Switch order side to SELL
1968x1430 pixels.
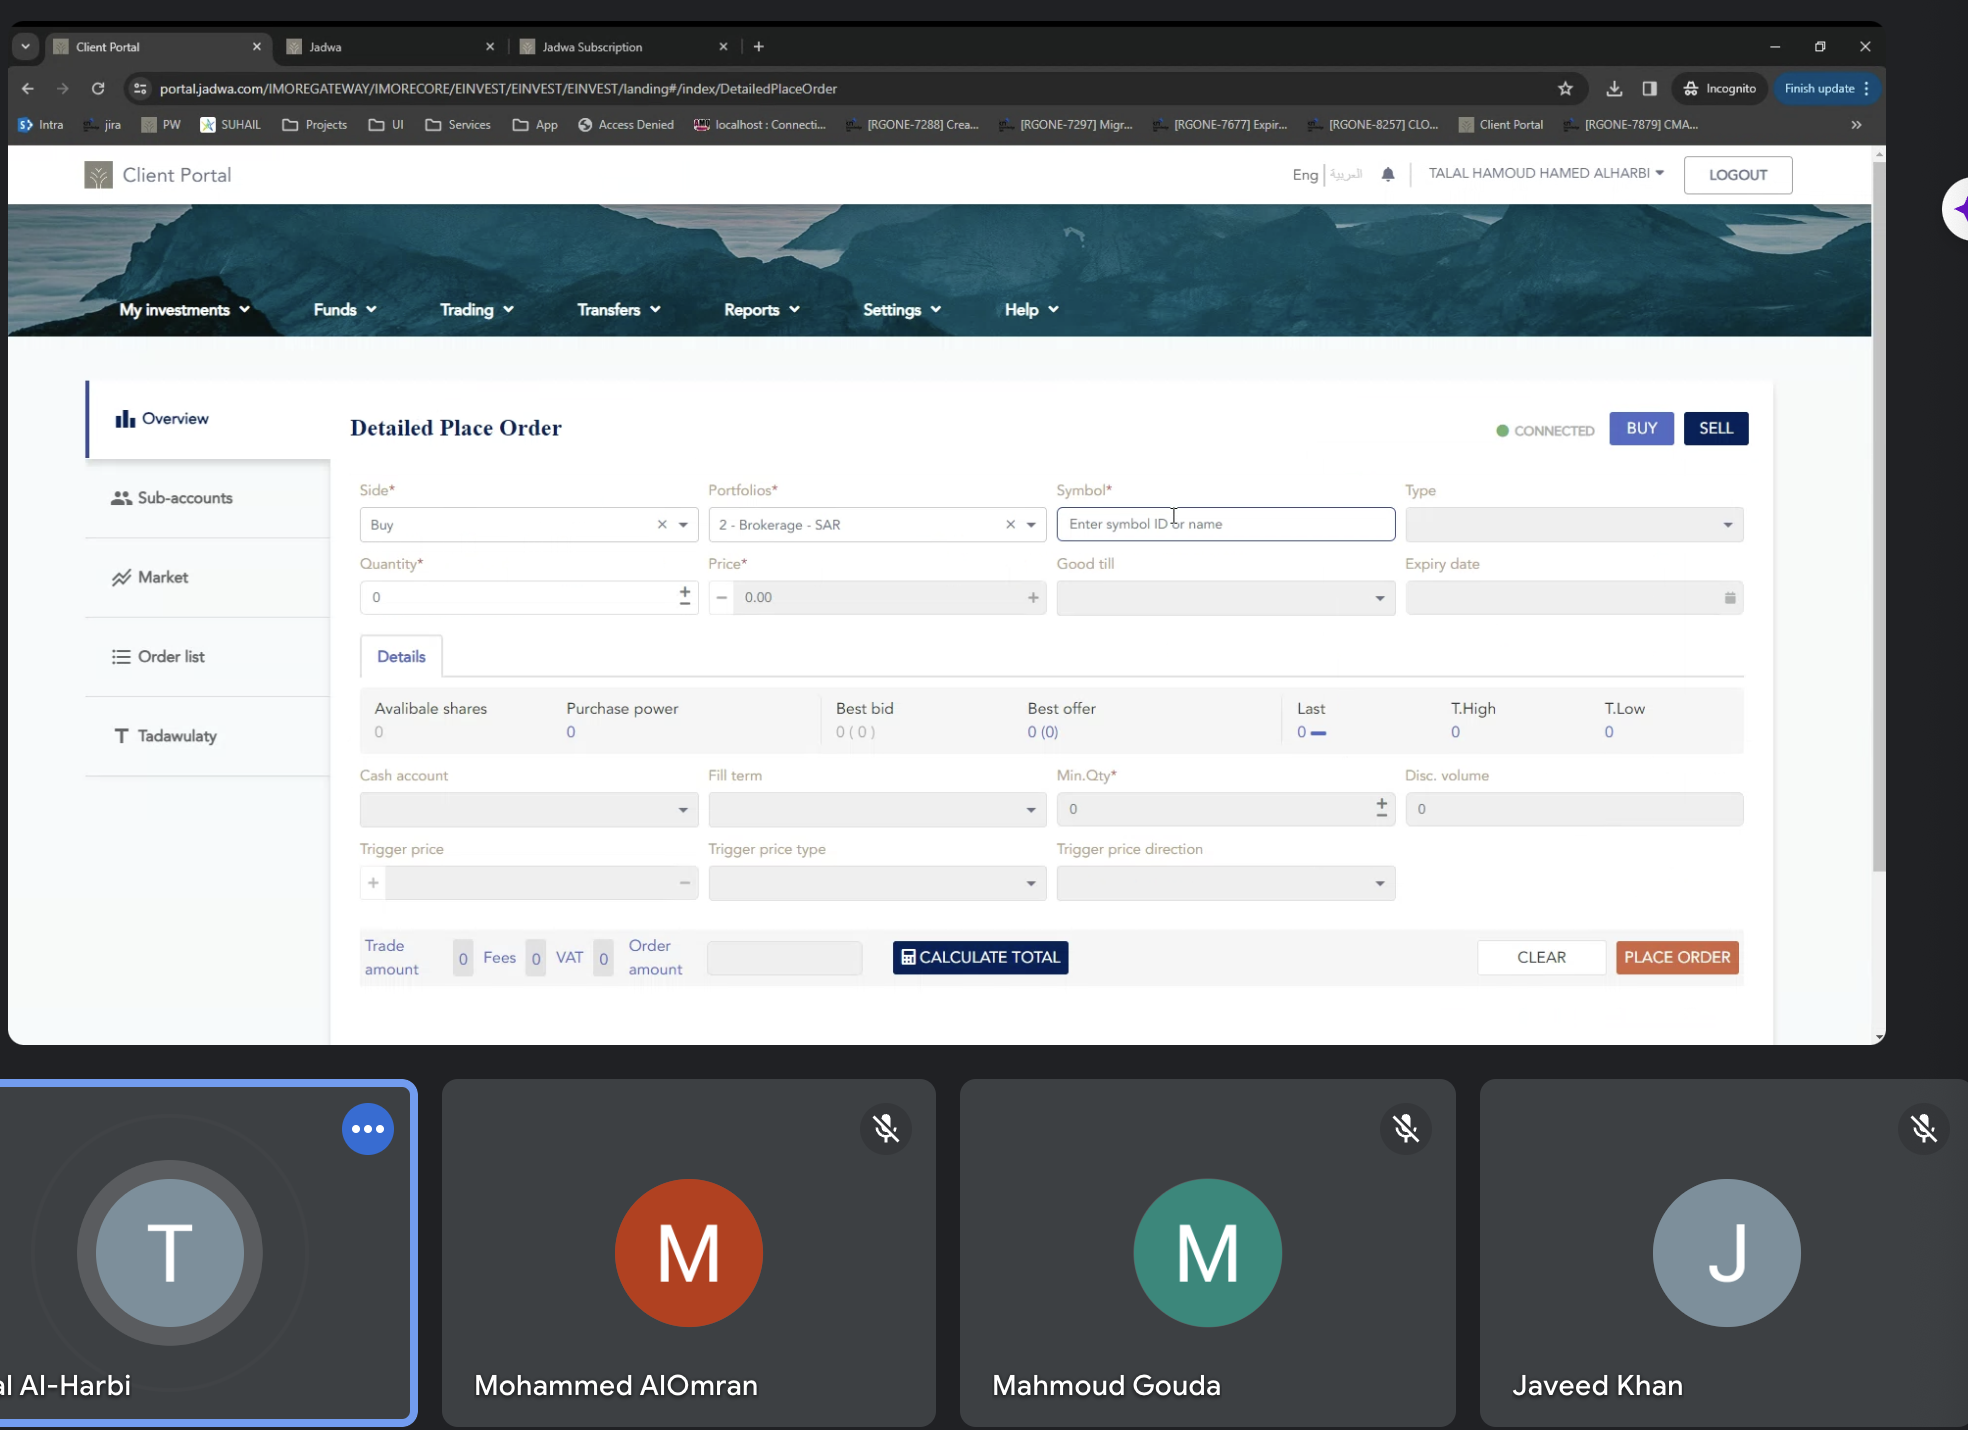[x=1715, y=429]
